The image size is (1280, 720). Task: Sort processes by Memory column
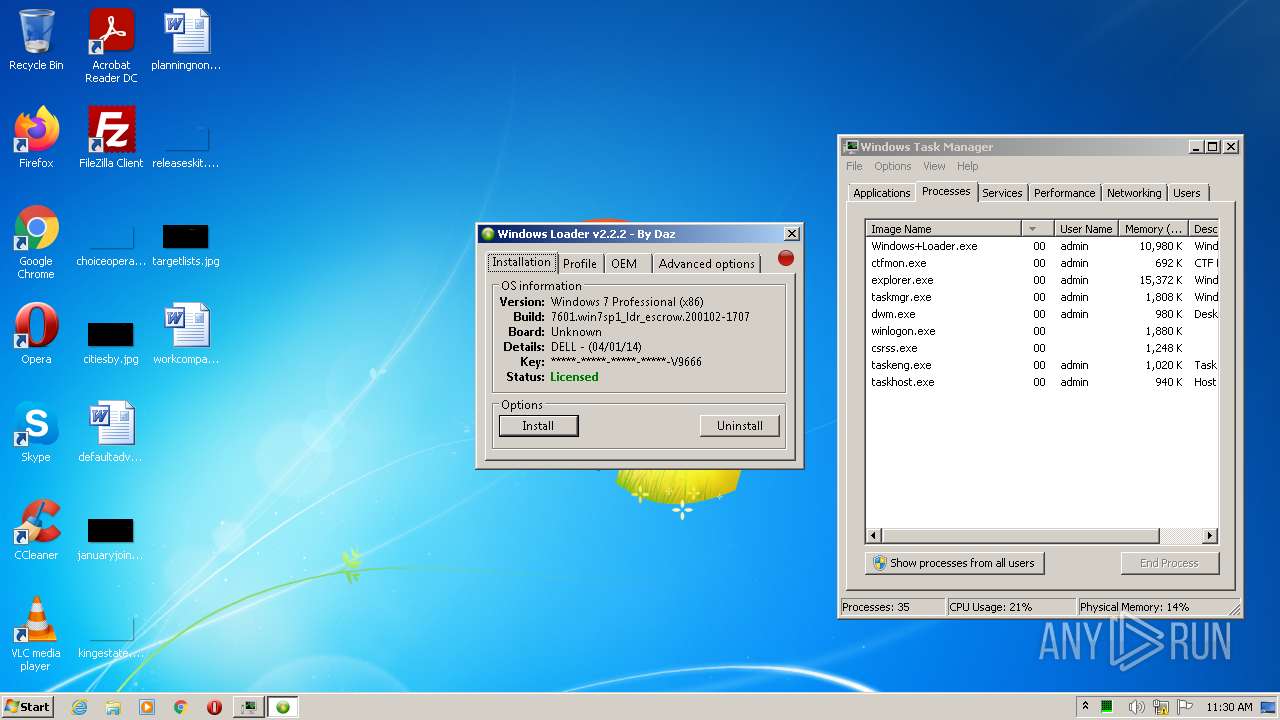1153,229
